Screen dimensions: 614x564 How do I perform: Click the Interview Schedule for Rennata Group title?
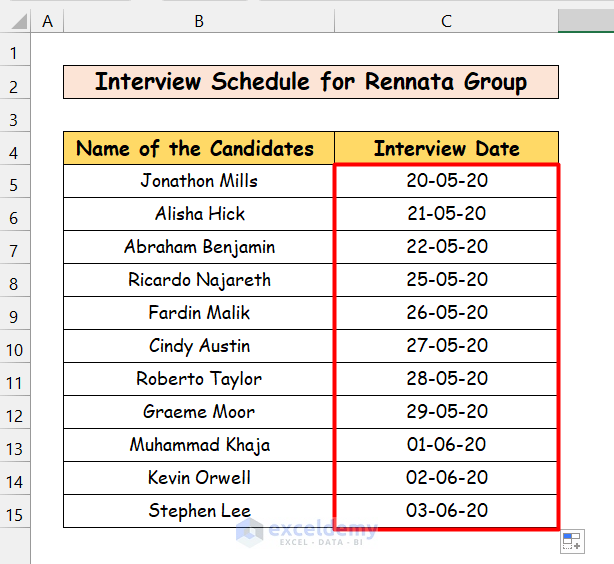[311, 83]
